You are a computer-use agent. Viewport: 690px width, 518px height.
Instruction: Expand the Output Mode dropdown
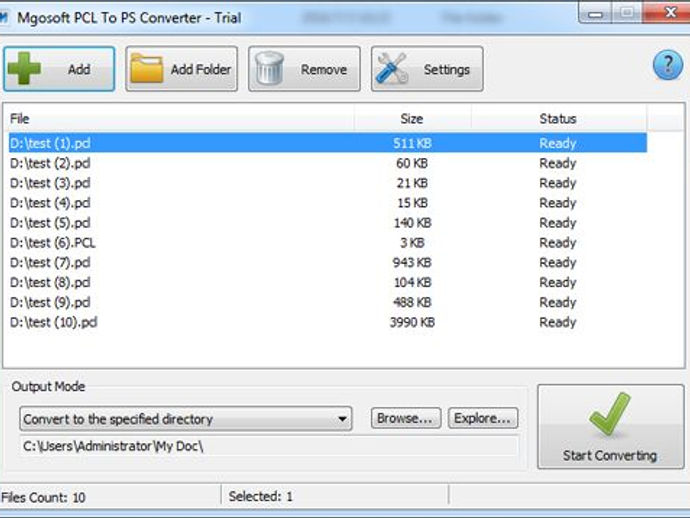click(x=186, y=419)
